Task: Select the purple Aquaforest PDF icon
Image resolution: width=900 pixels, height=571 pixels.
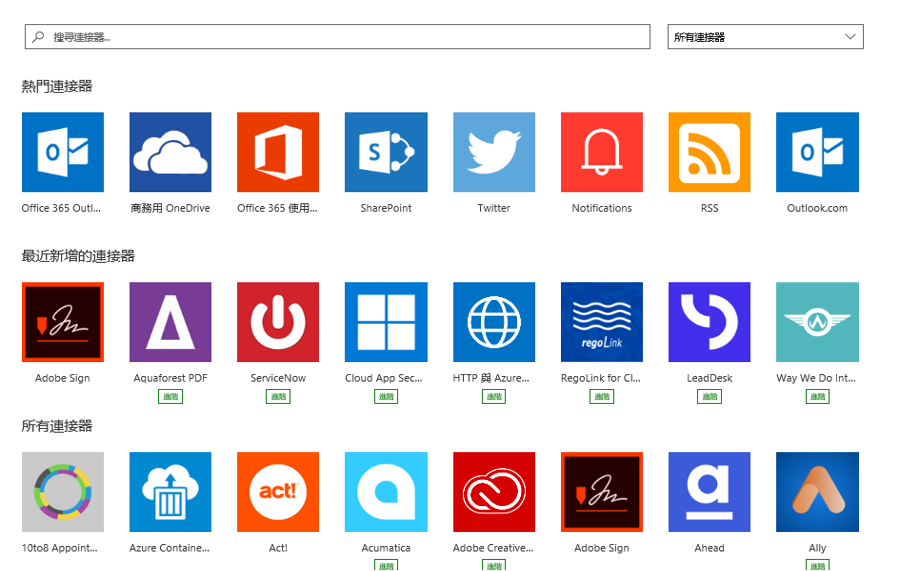Action: tap(170, 322)
